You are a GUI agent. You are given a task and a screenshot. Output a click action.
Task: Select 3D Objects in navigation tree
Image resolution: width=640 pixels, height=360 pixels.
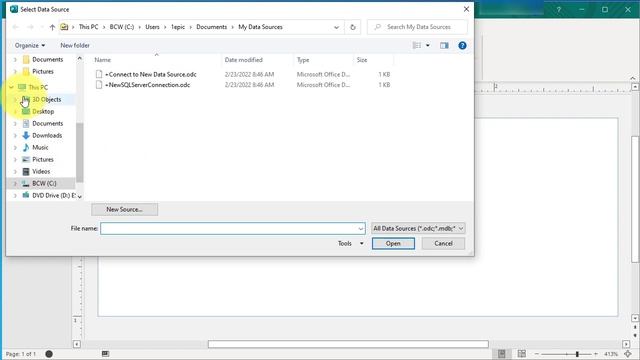[x=47, y=100]
